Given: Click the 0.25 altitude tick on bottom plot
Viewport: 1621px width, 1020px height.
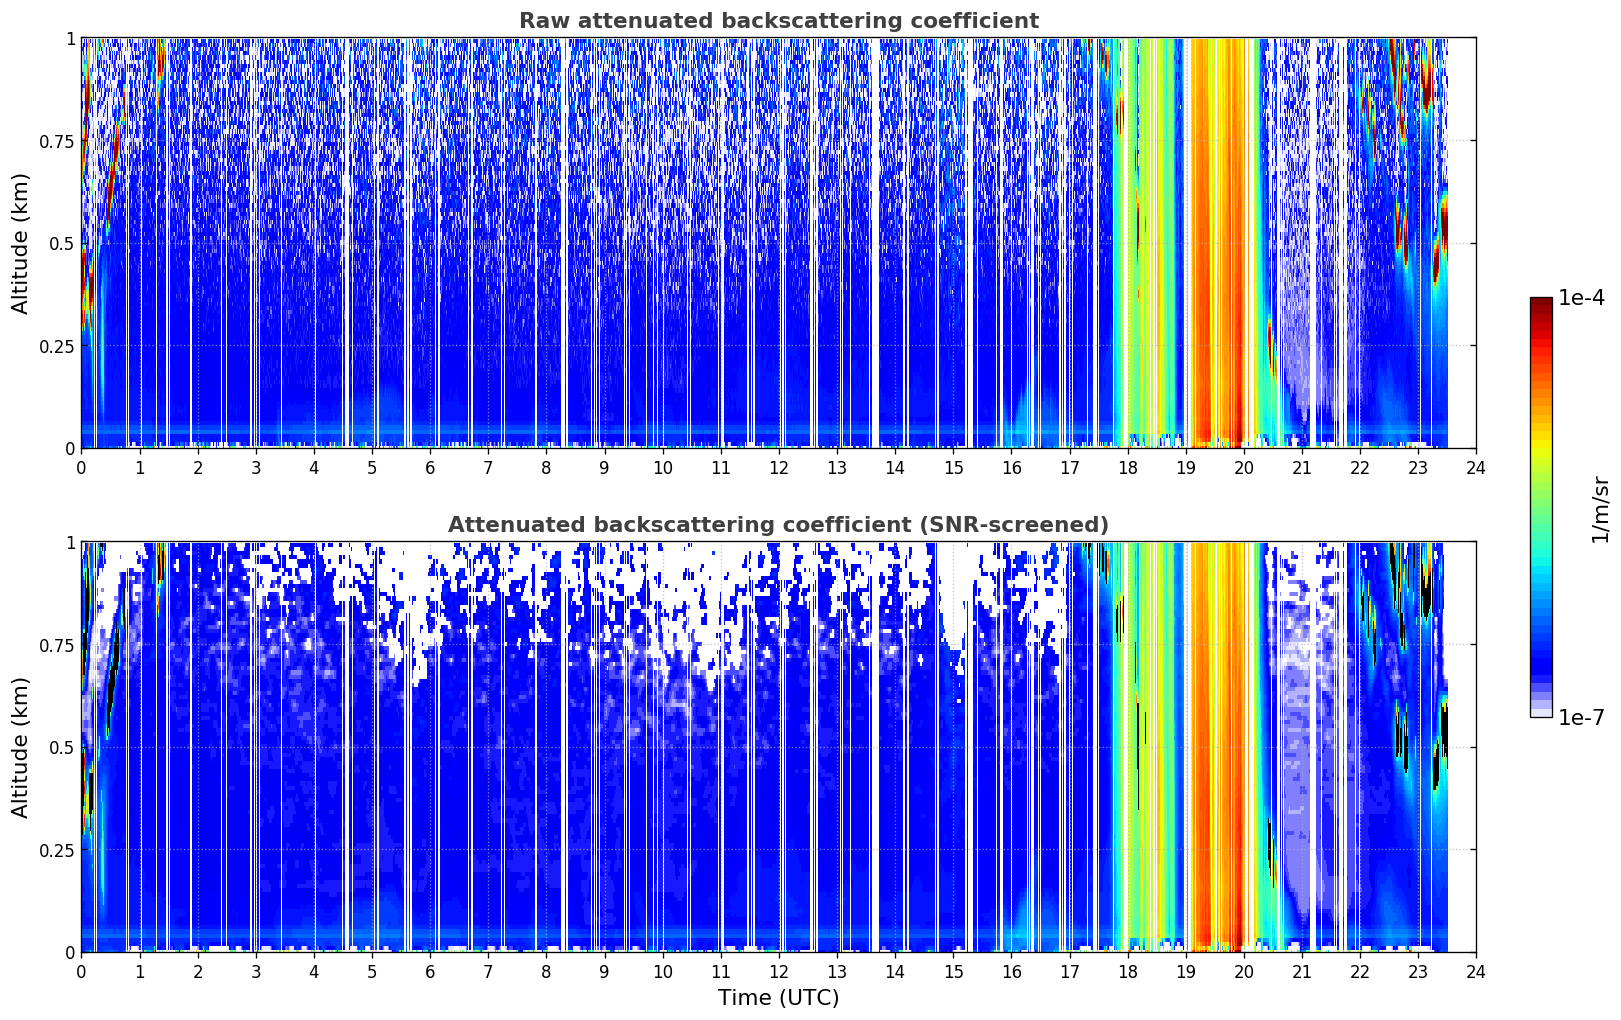Looking at the screenshot, I should tap(59, 850).
